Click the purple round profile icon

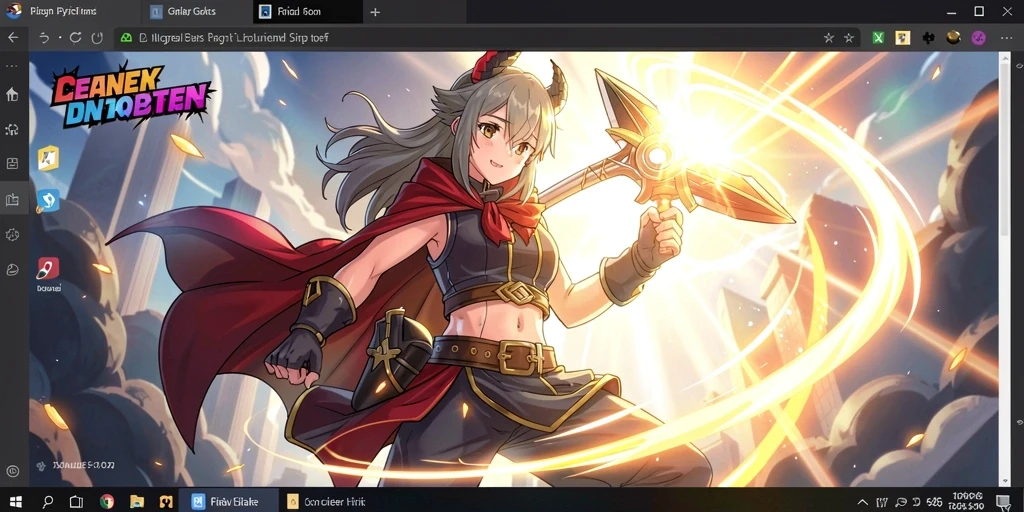(x=978, y=38)
